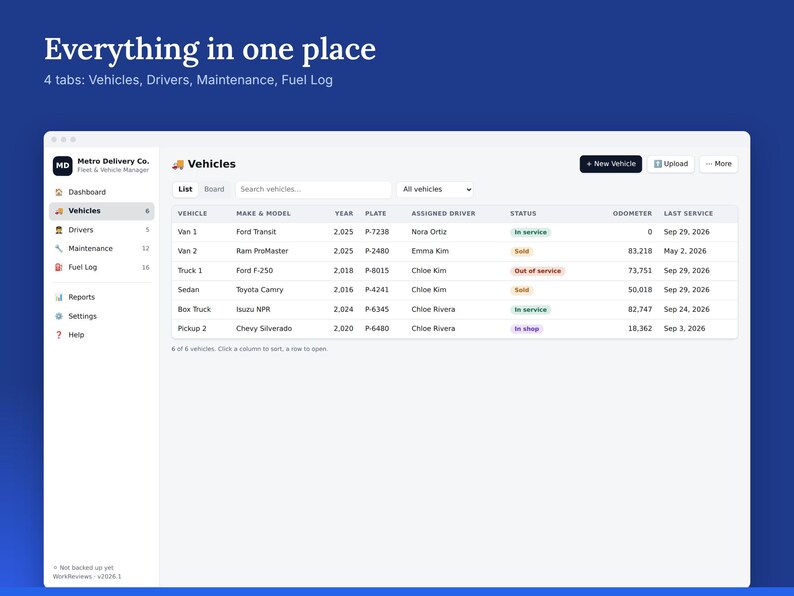Open Reports from the sidebar

pos(102,297)
